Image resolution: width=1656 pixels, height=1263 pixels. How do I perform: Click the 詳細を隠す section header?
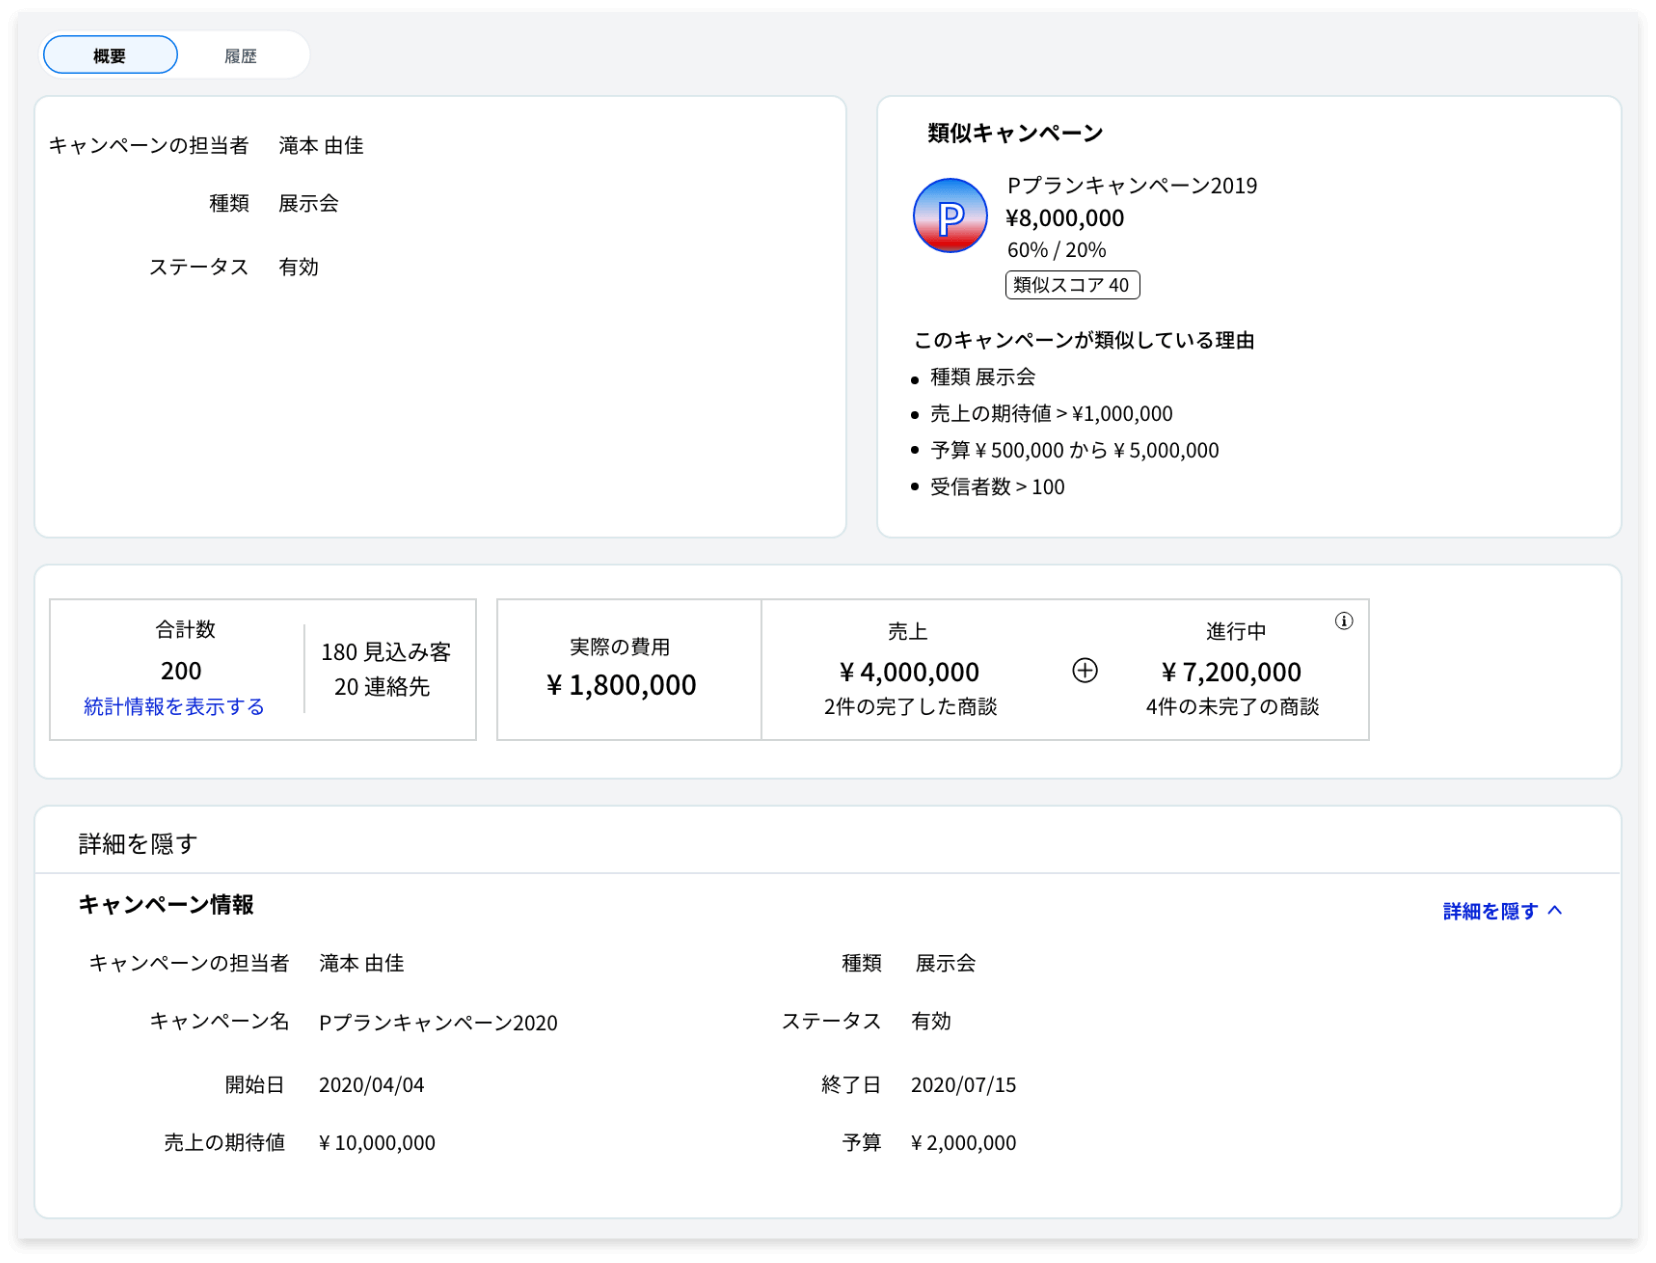[x=138, y=844]
